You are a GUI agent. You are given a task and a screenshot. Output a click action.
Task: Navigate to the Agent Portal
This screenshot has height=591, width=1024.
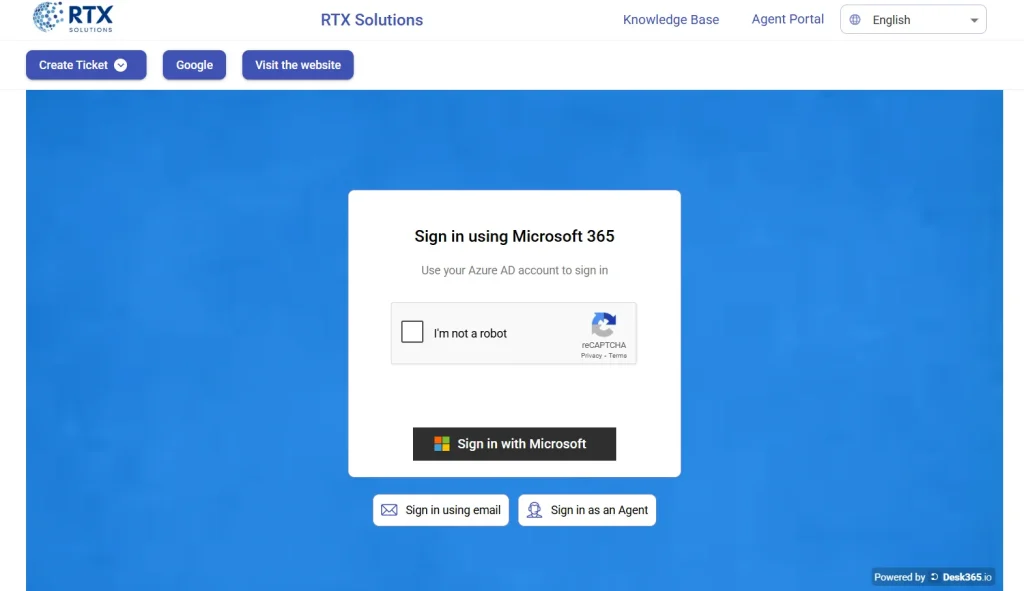coord(787,19)
